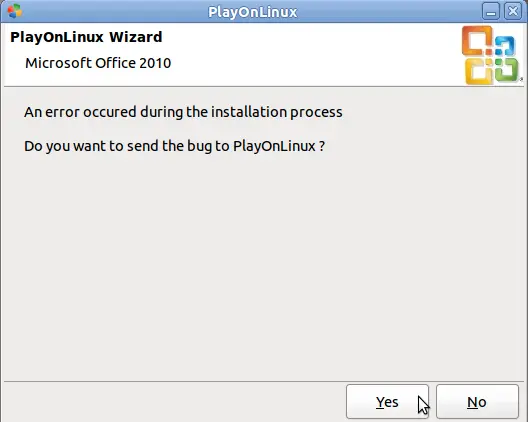Image resolution: width=528 pixels, height=422 pixels.
Task: Click the Microsoft Office 2010 logo
Action: pyautogui.click(x=490, y=55)
